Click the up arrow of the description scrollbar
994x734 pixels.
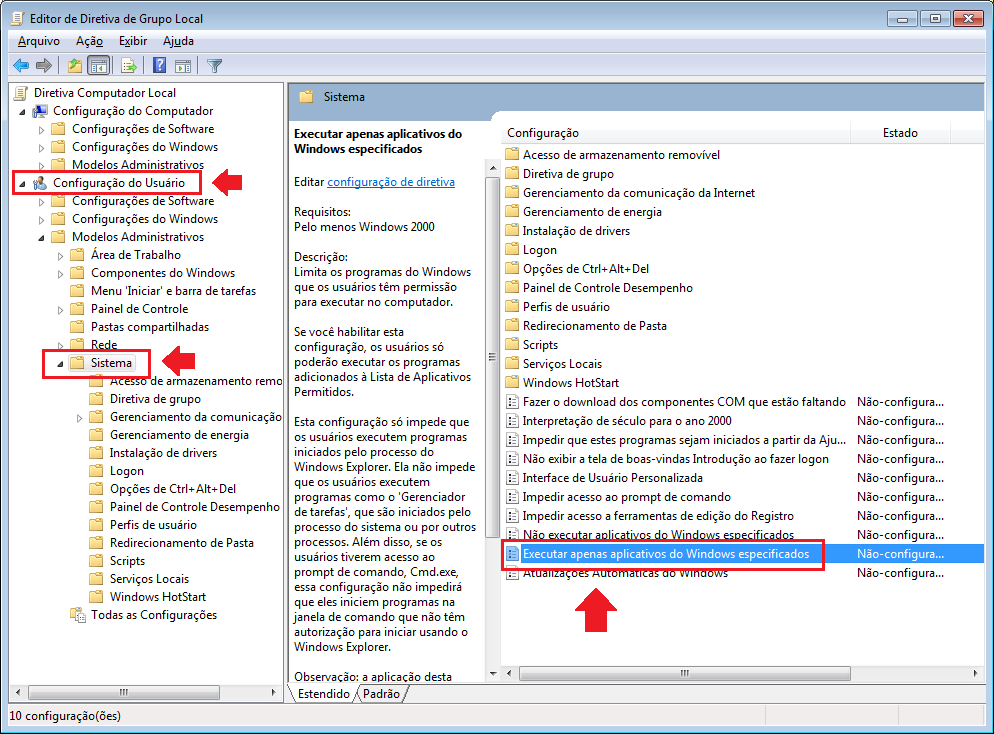[x=493, y=168]
